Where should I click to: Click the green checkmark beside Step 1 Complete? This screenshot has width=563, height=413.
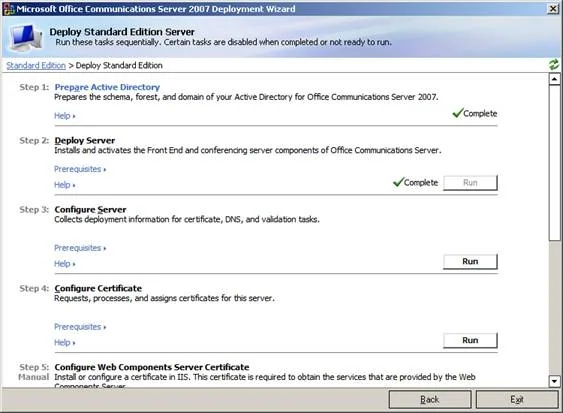point(457,113)
